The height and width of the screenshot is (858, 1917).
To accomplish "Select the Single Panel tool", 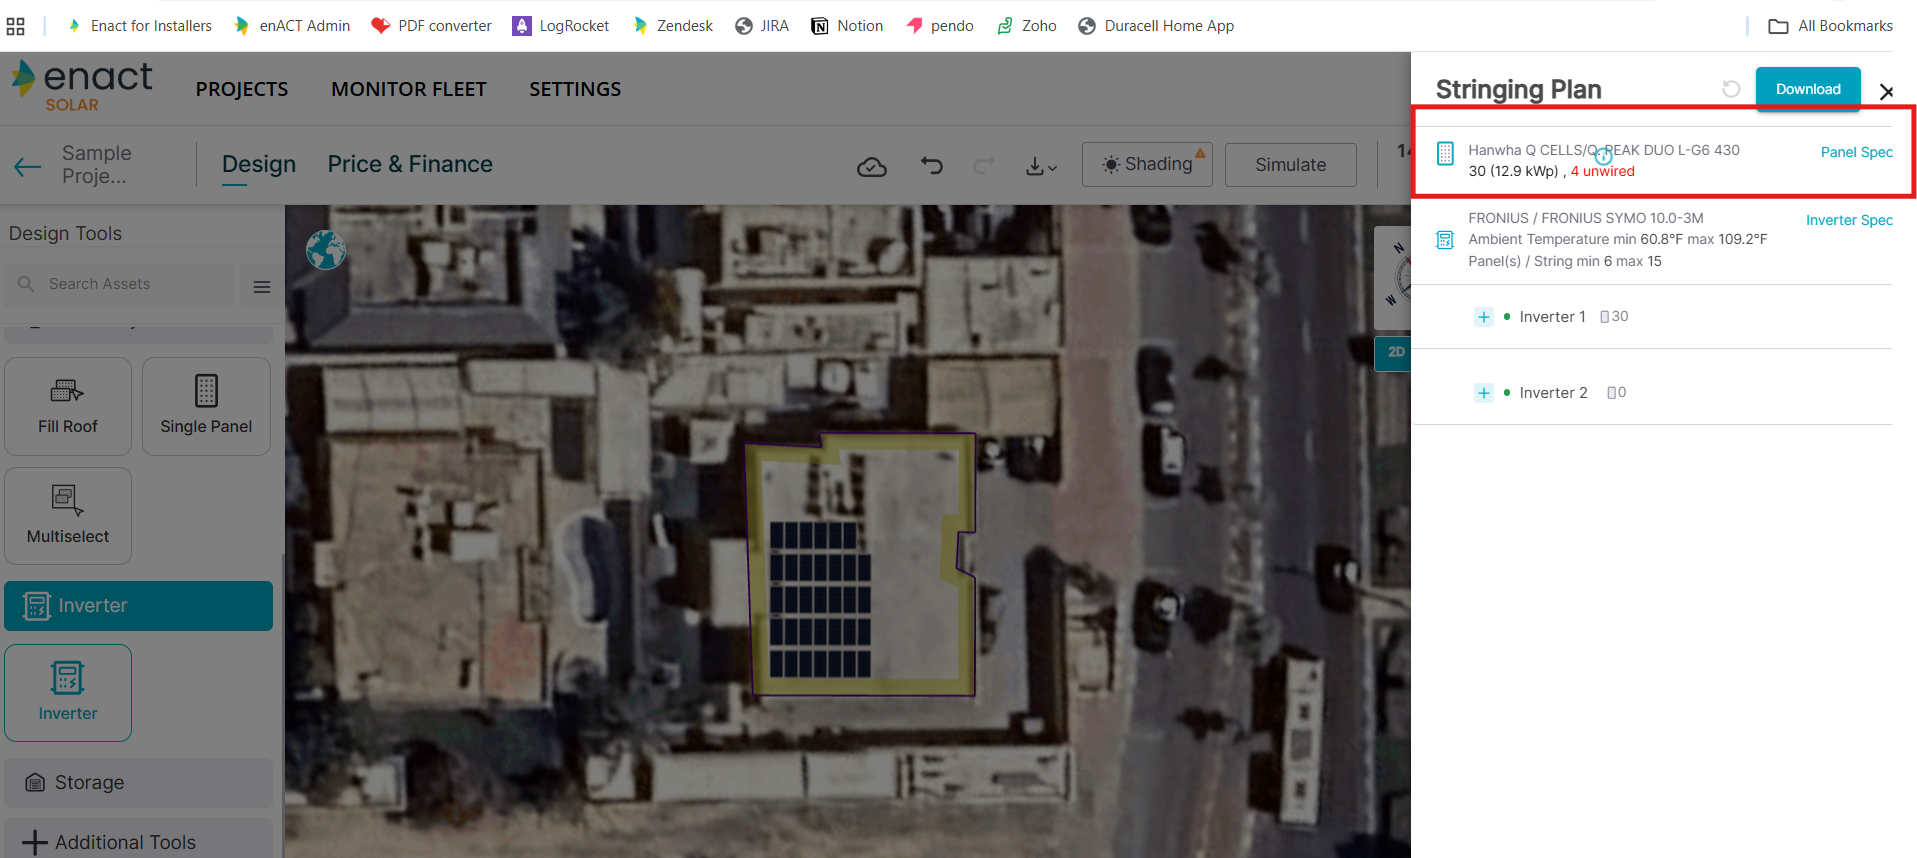I will tap(206, 406).
